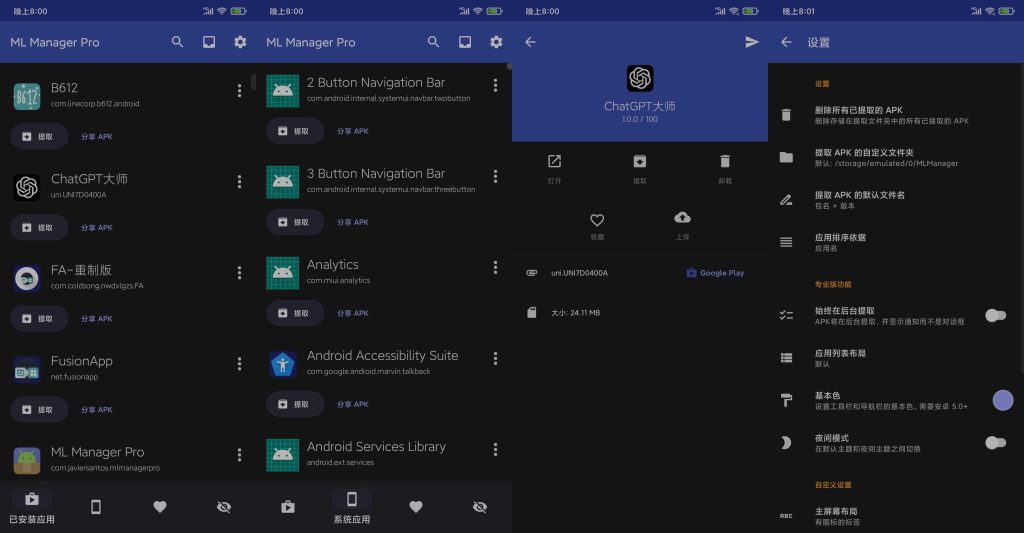
Task: Pick 基本色 purple color circle in settings
Action: tap(1002, 400)
